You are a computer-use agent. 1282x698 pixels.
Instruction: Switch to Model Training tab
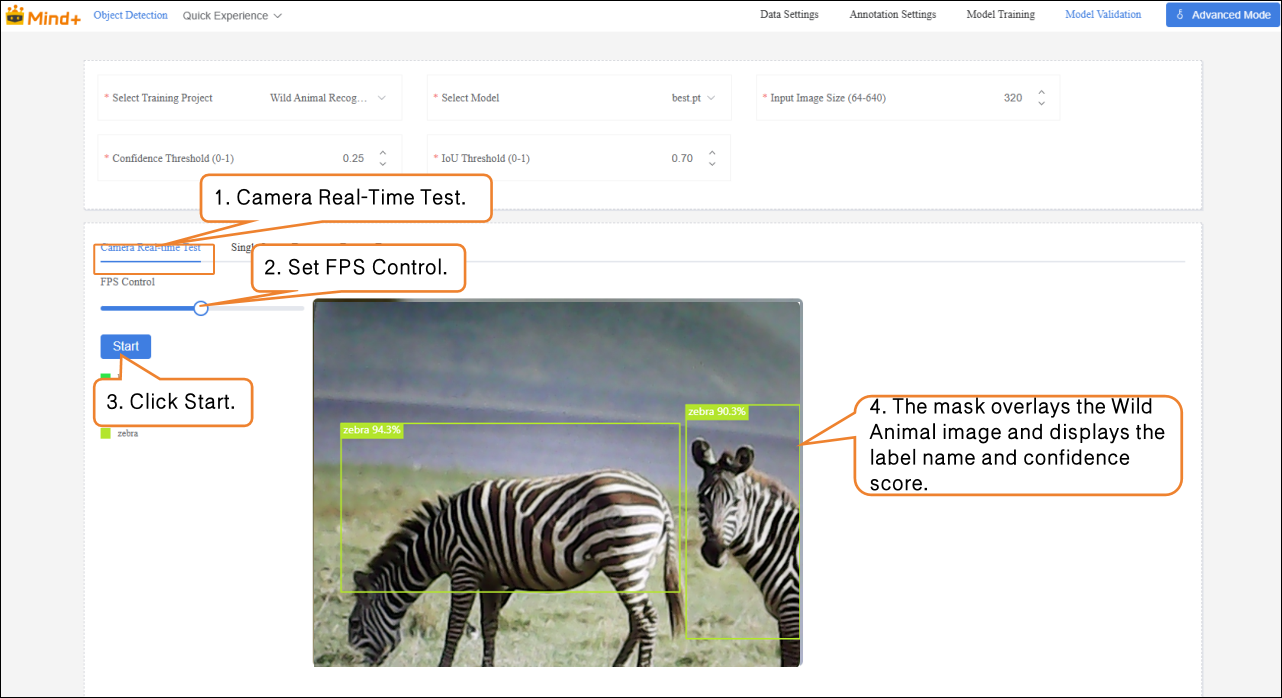[x=1000, y=15]
